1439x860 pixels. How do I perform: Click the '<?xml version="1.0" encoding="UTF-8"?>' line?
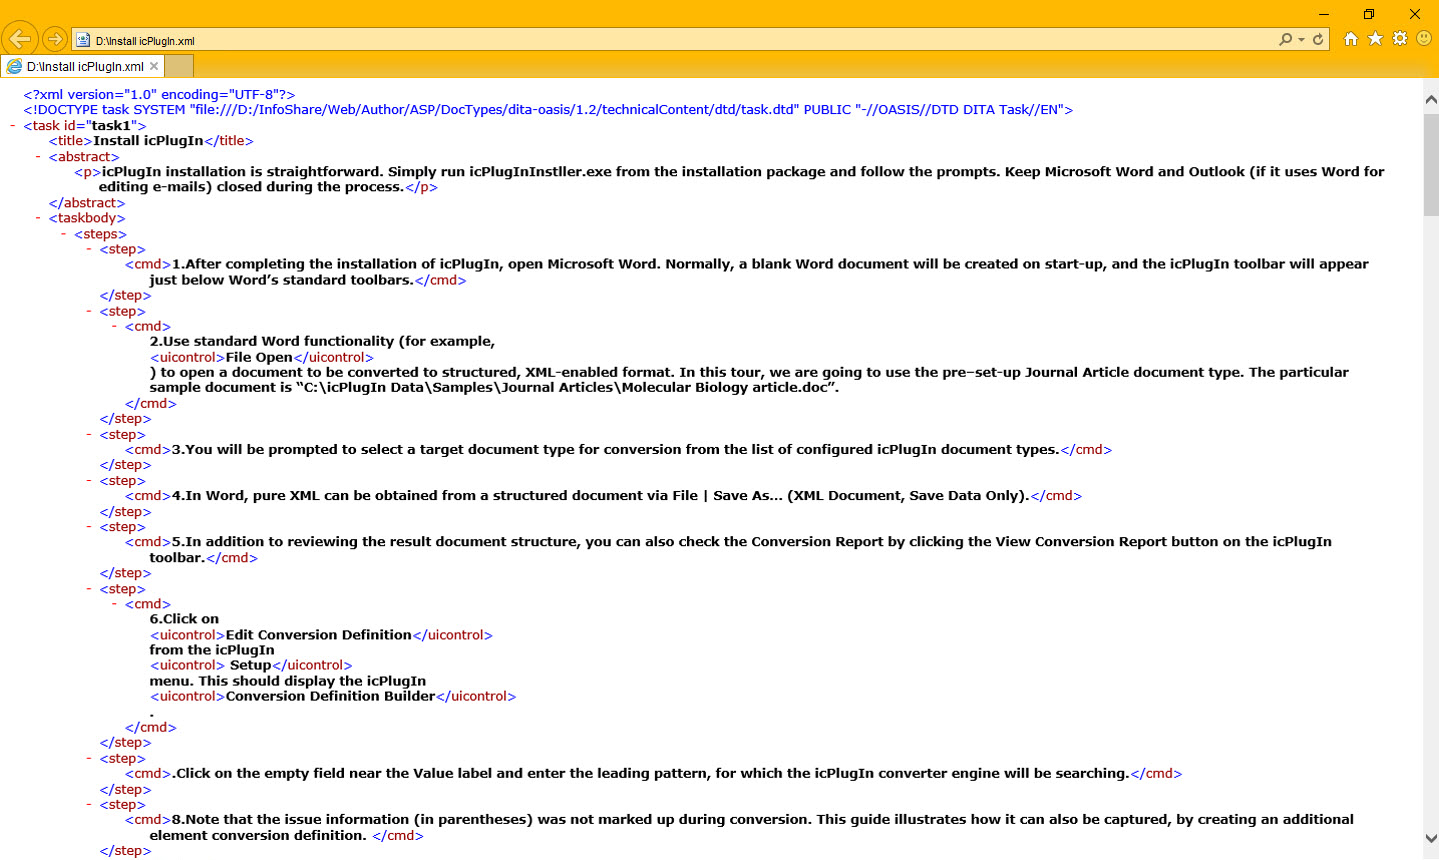(x=159, y=95)
